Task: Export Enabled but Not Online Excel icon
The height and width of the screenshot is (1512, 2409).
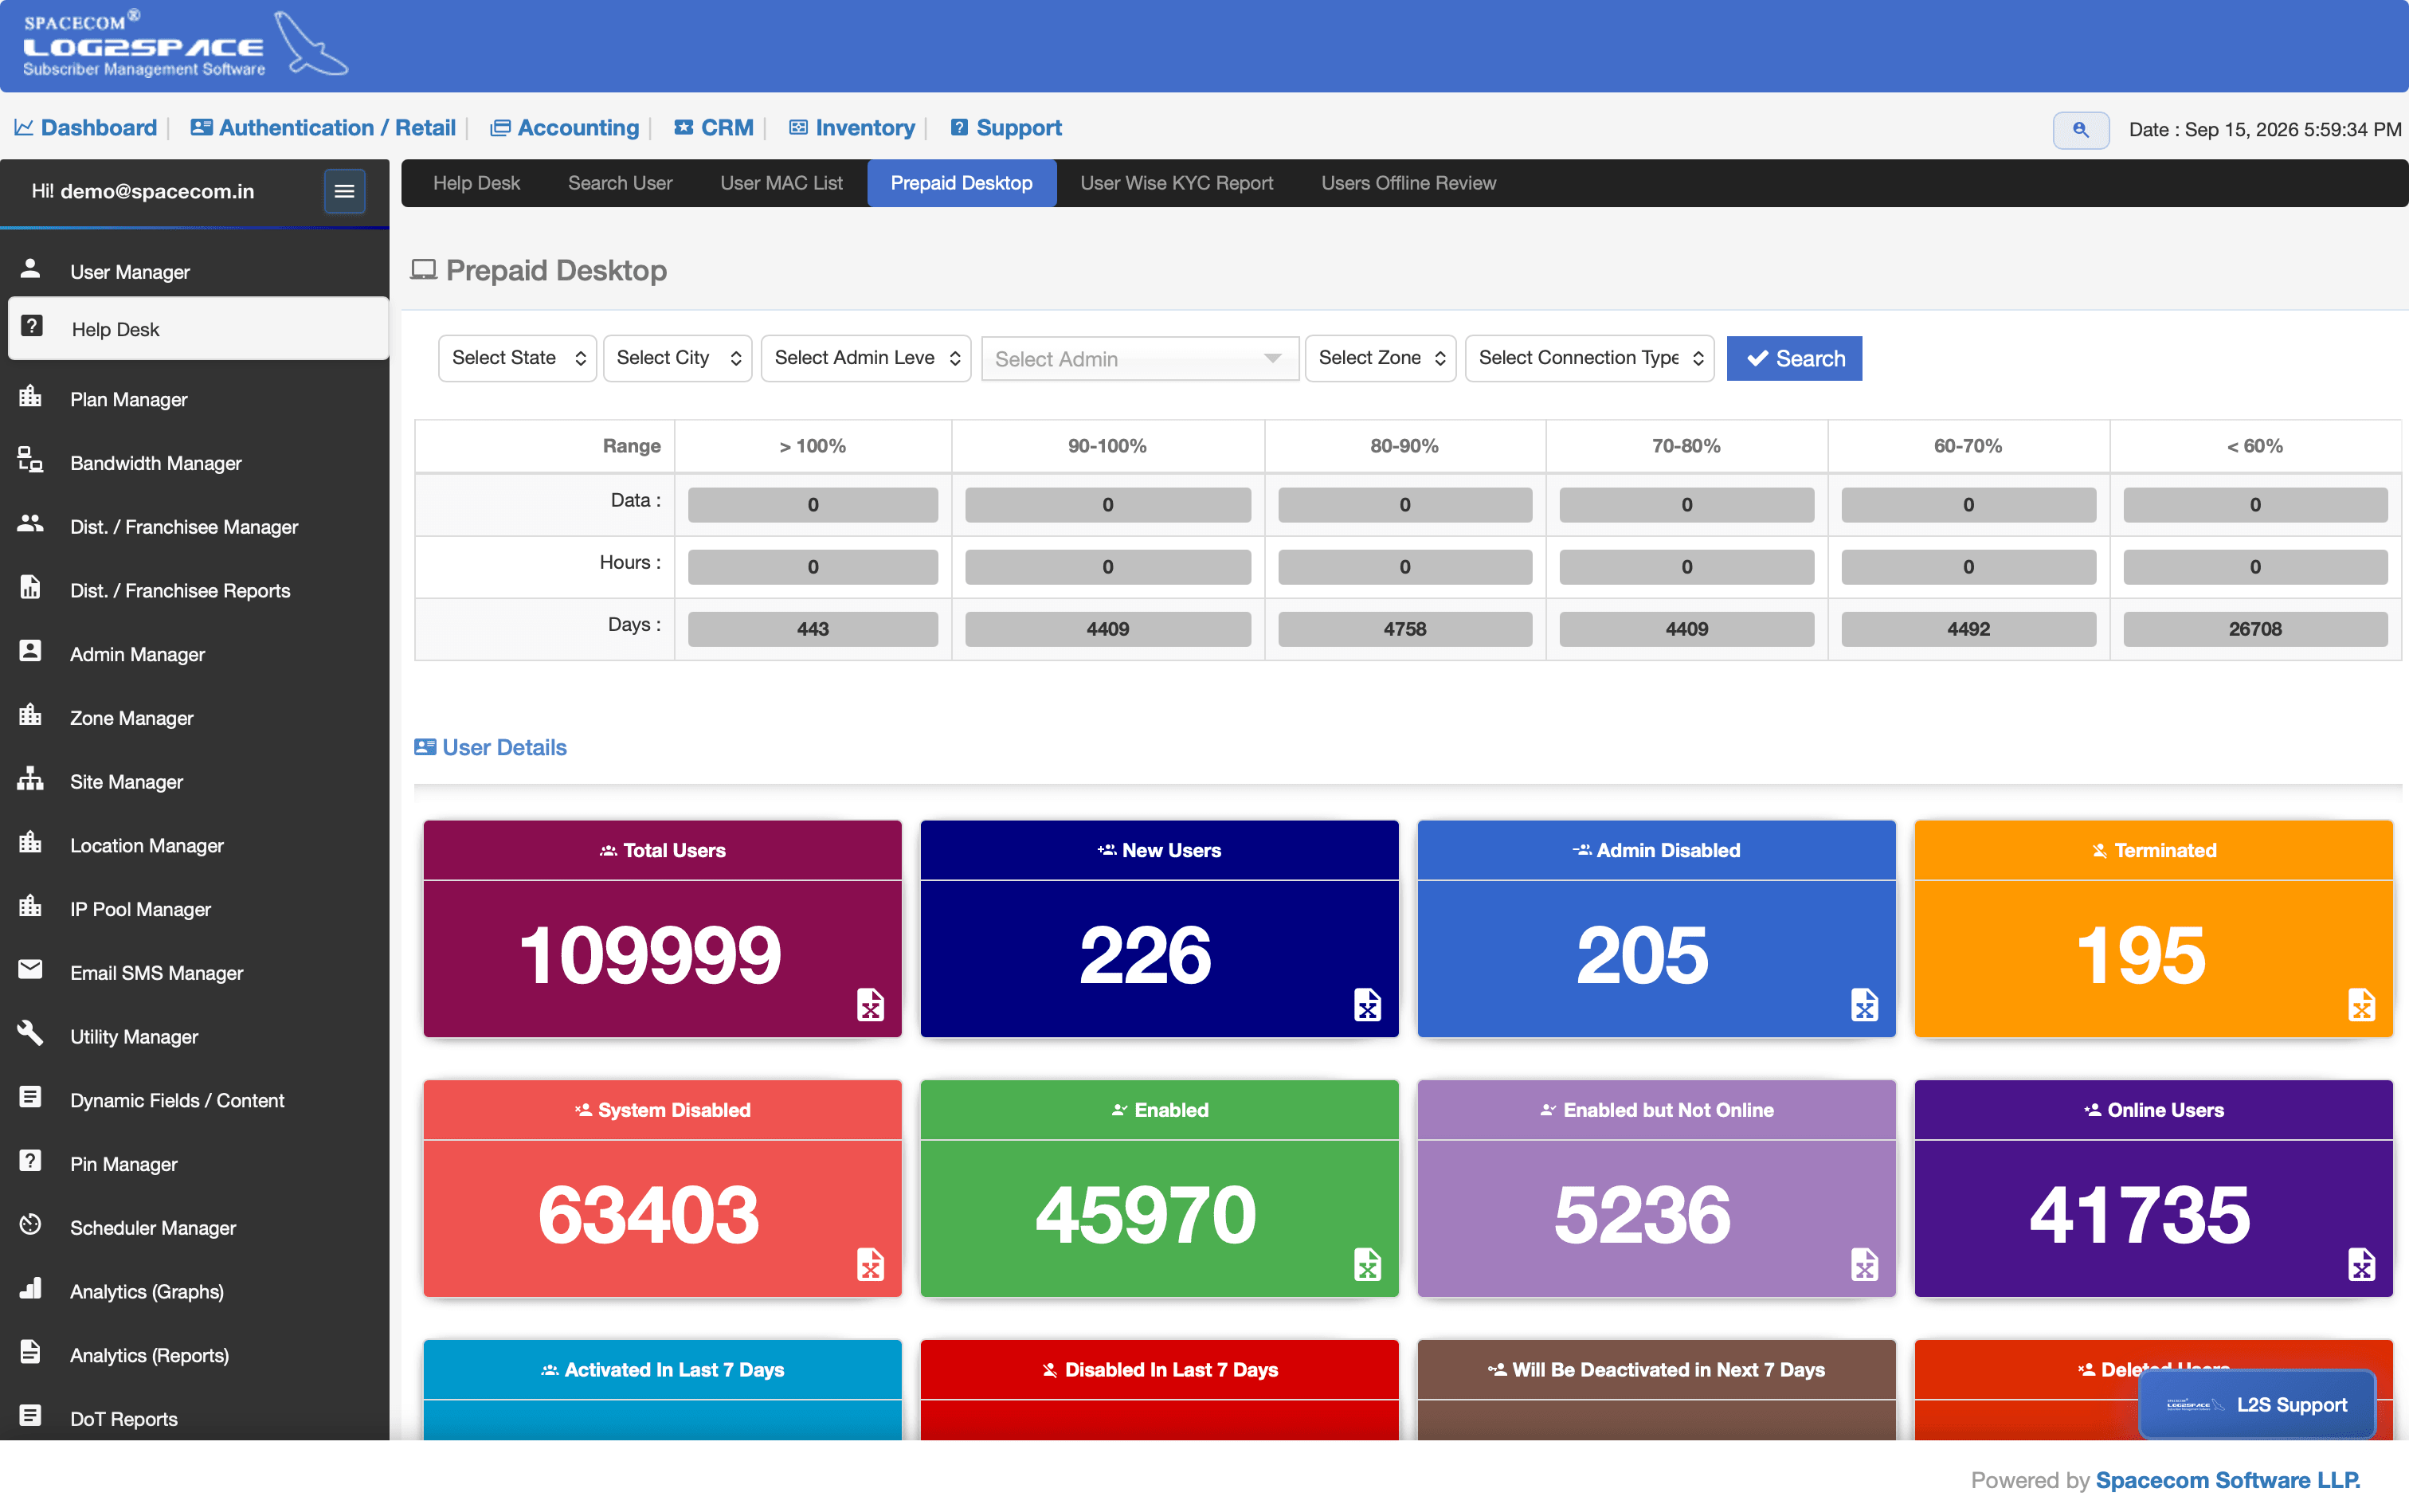Action: coord(1864,1264)
